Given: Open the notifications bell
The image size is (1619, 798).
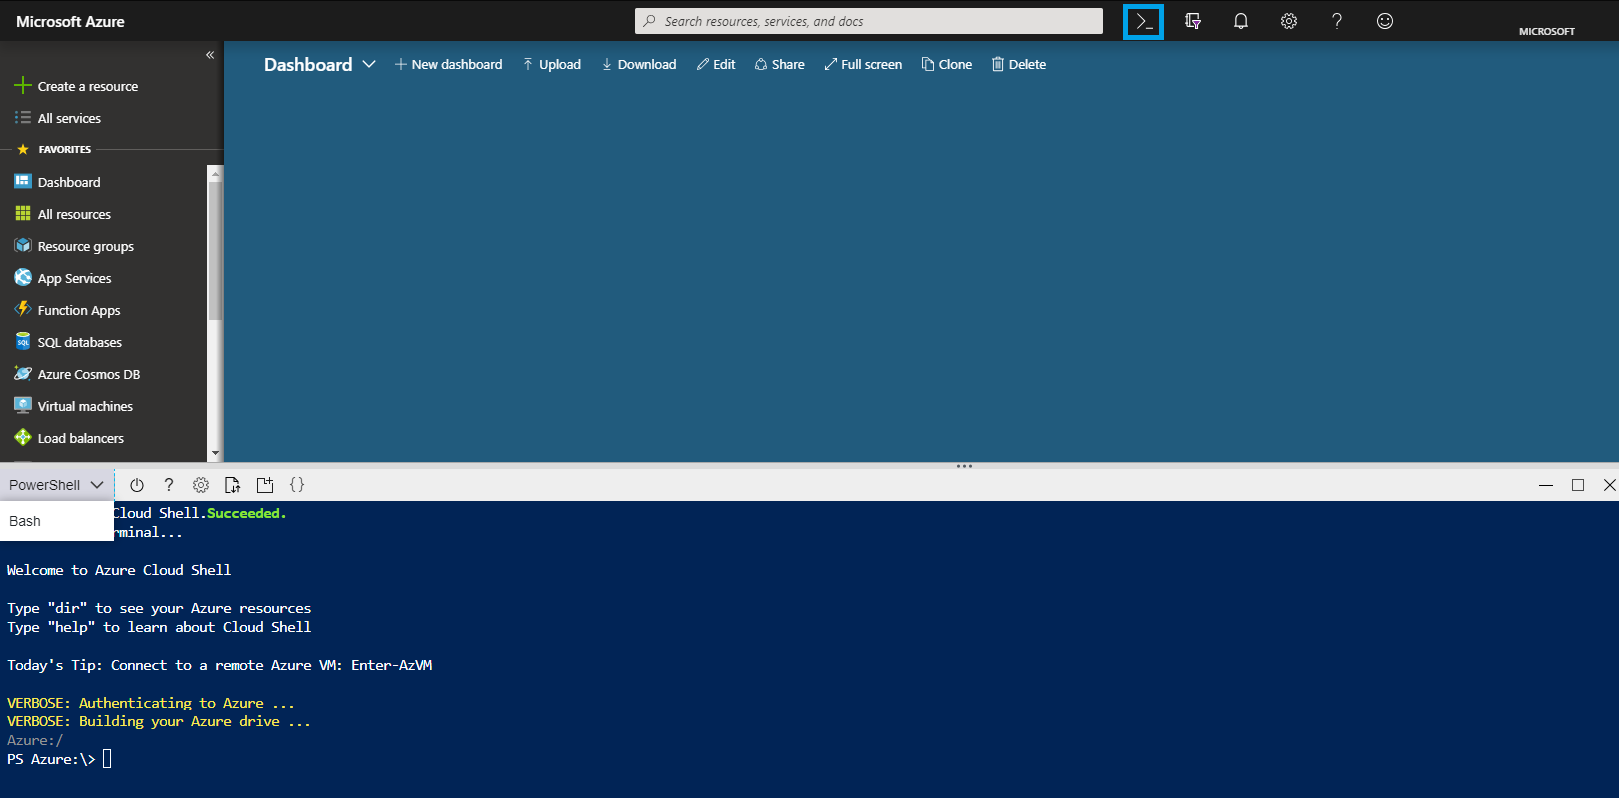Looking at the screenshot, I should pos(1240,21).
